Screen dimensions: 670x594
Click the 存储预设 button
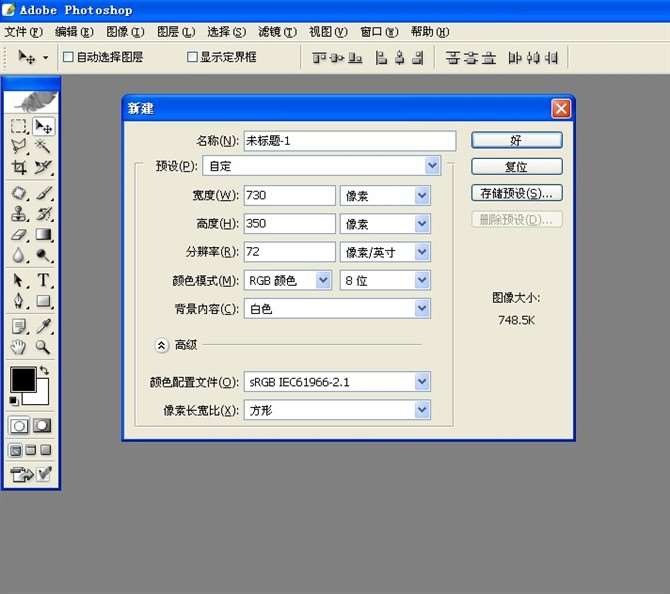(x=517, y=193)
